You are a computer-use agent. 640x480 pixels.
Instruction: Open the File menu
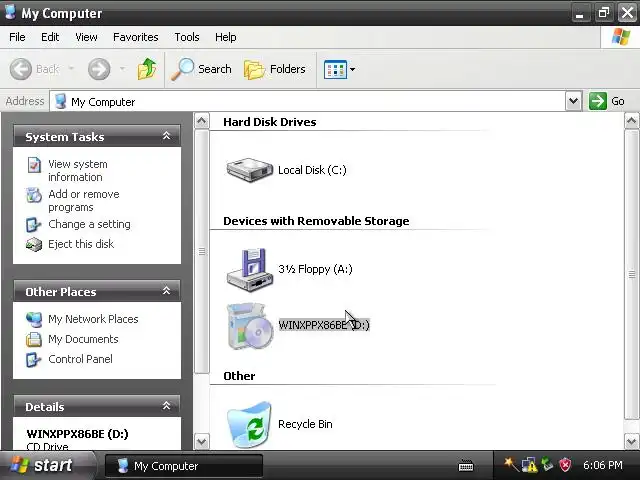click(17, 37)
